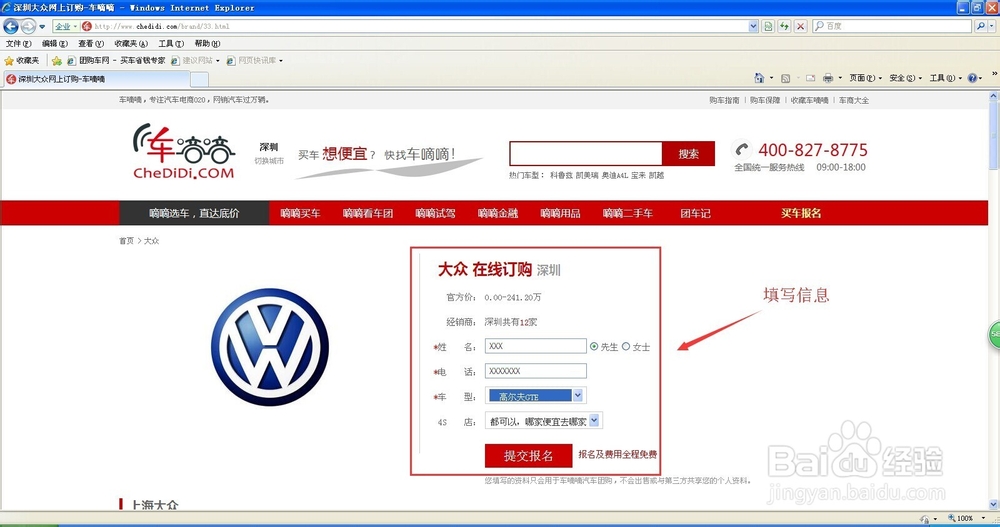Open the 100% zoom level control in status bar
Image resolution: width=1000 pixels, height=527 pixels.
(x=966, y=518)
